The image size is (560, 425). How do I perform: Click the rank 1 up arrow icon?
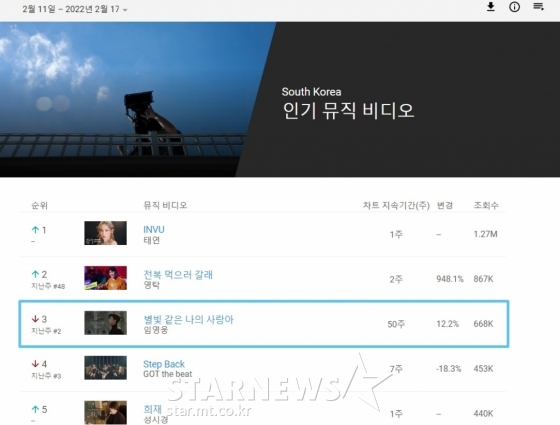point(35,230)
